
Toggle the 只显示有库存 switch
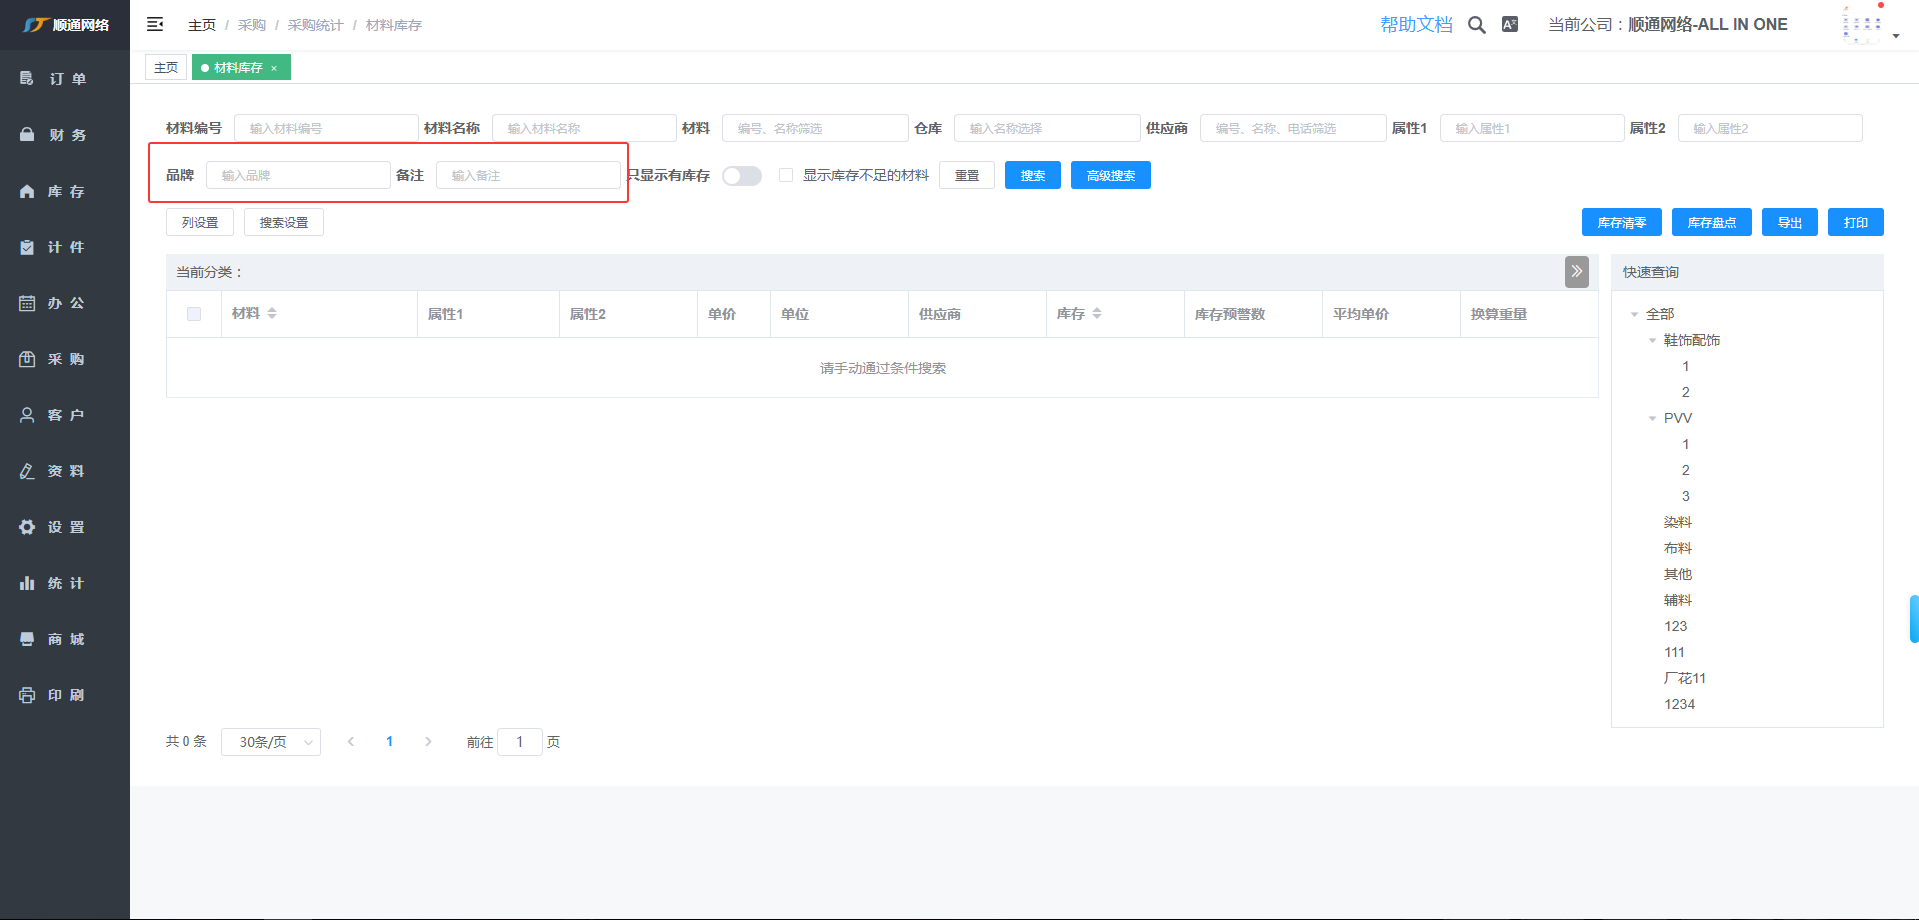(742, 176)
